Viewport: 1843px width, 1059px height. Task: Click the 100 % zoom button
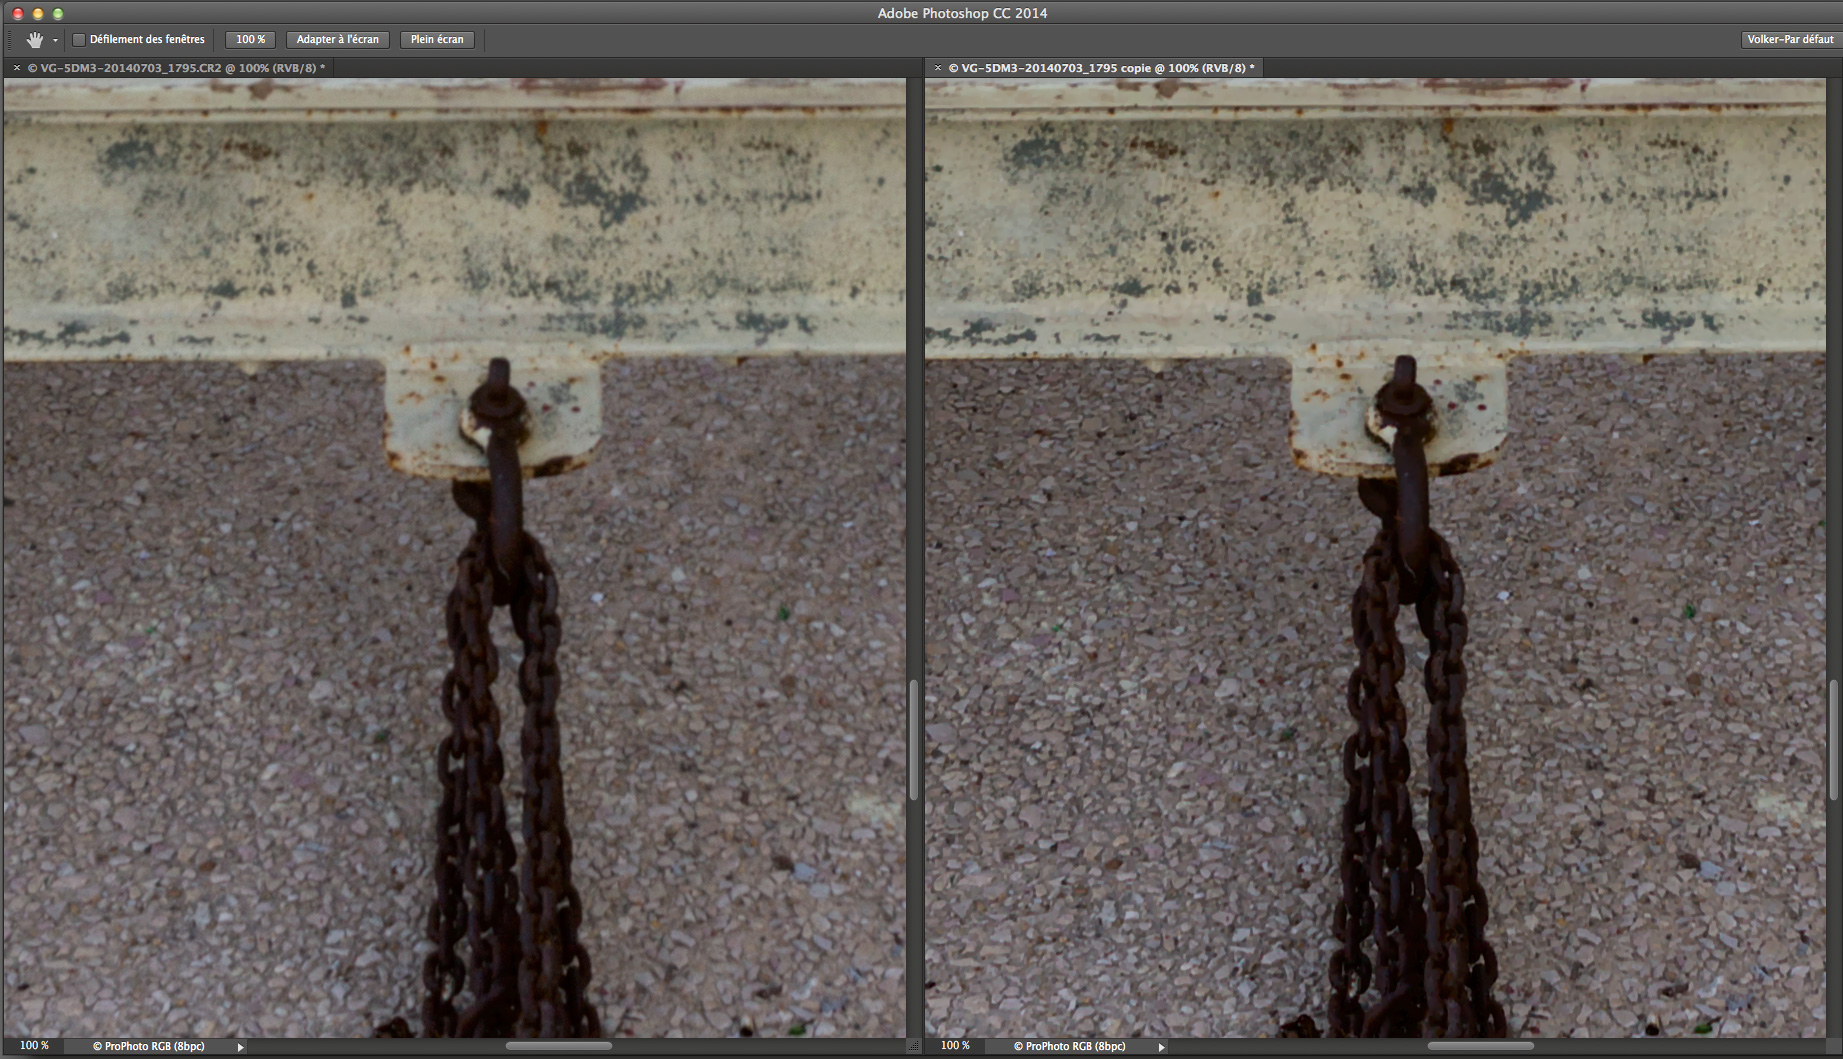(x=250, y=40)
